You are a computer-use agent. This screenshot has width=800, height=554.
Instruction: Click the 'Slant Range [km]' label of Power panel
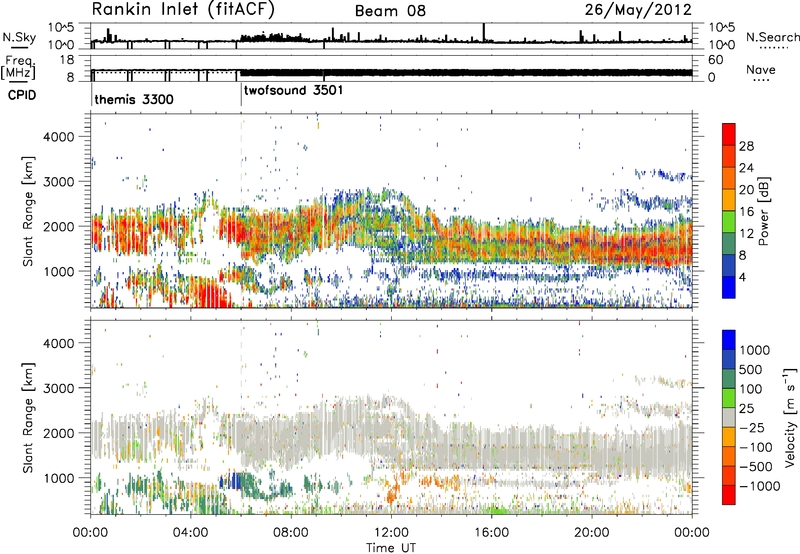[x=28, y=211]
